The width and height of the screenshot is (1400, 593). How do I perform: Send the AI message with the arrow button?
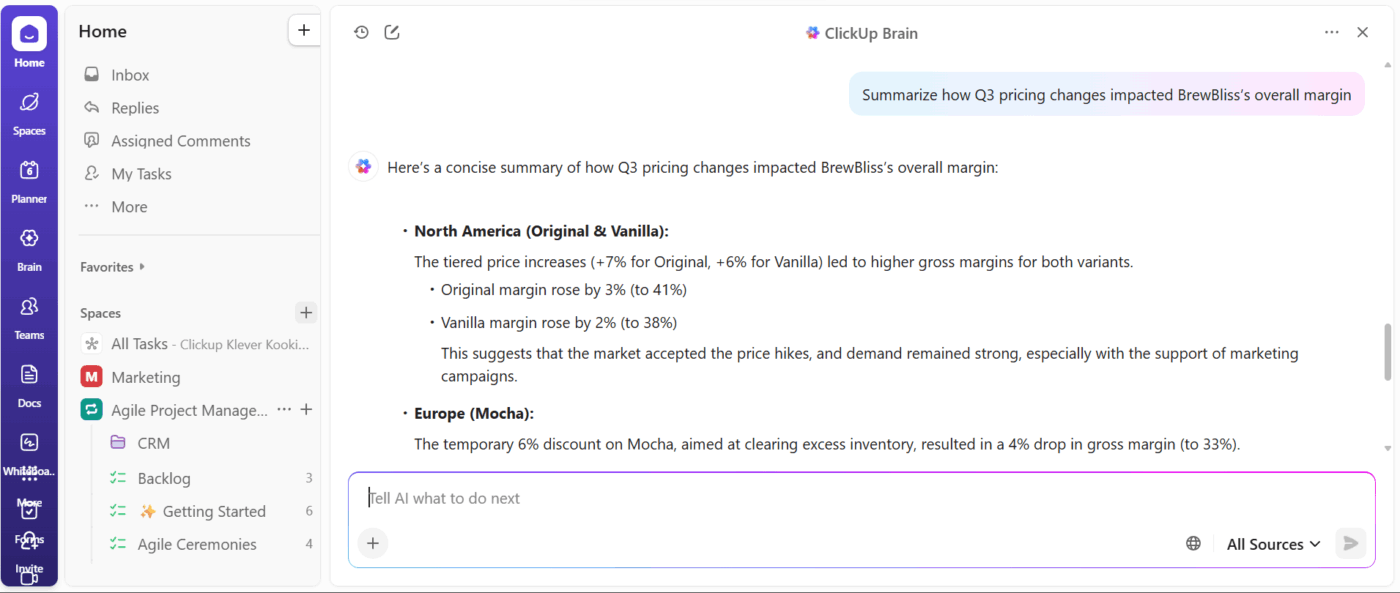[x=1350, y=543]
